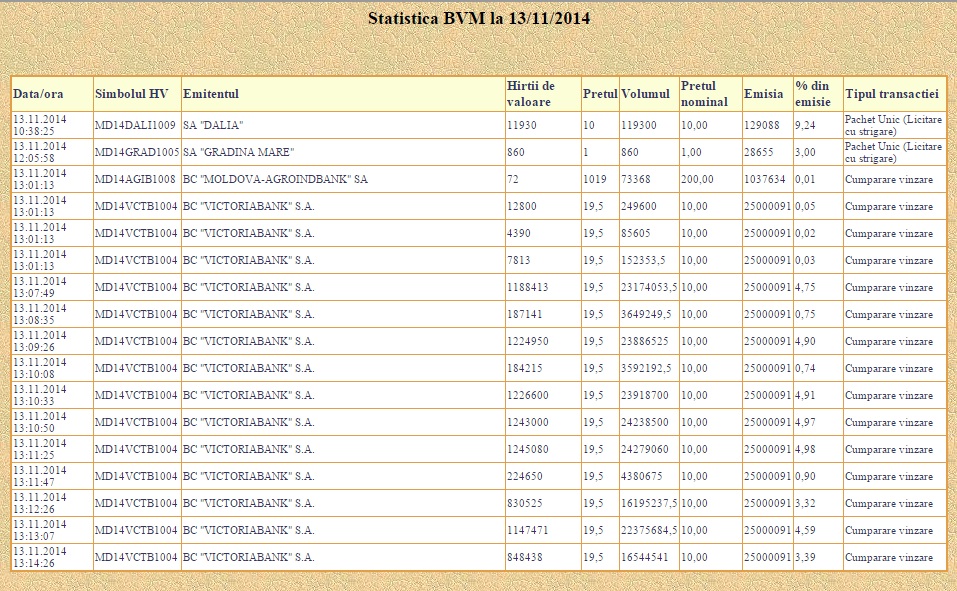Click the percentage 3,39

point(805,557)
